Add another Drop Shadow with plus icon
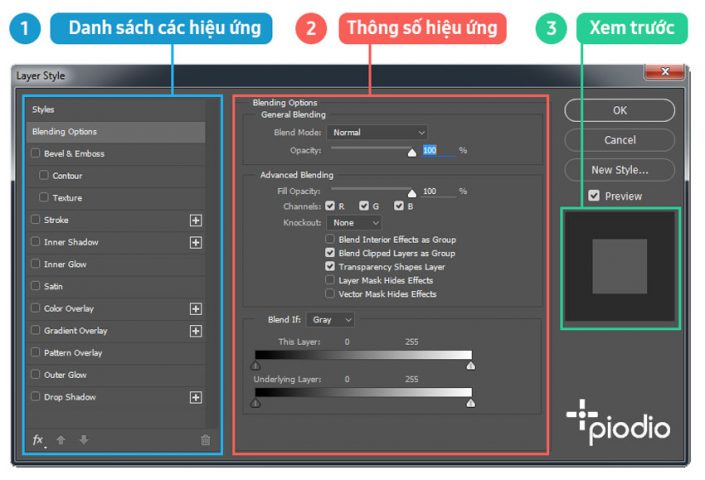705x480 pixels. tap(196, 397)
